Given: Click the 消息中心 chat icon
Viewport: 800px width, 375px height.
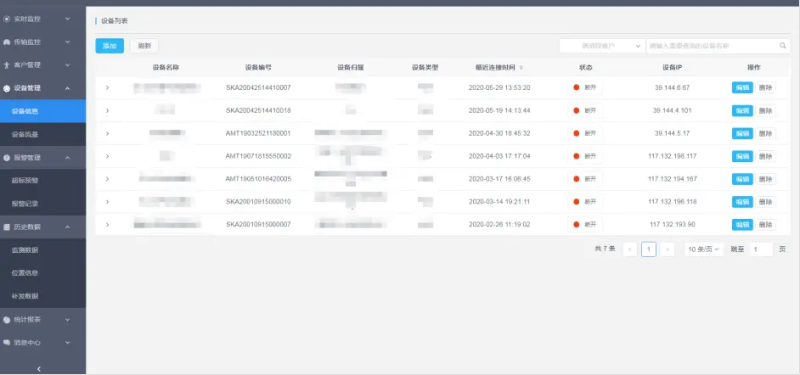Looking at the screenshot, I should pos(7,343).
